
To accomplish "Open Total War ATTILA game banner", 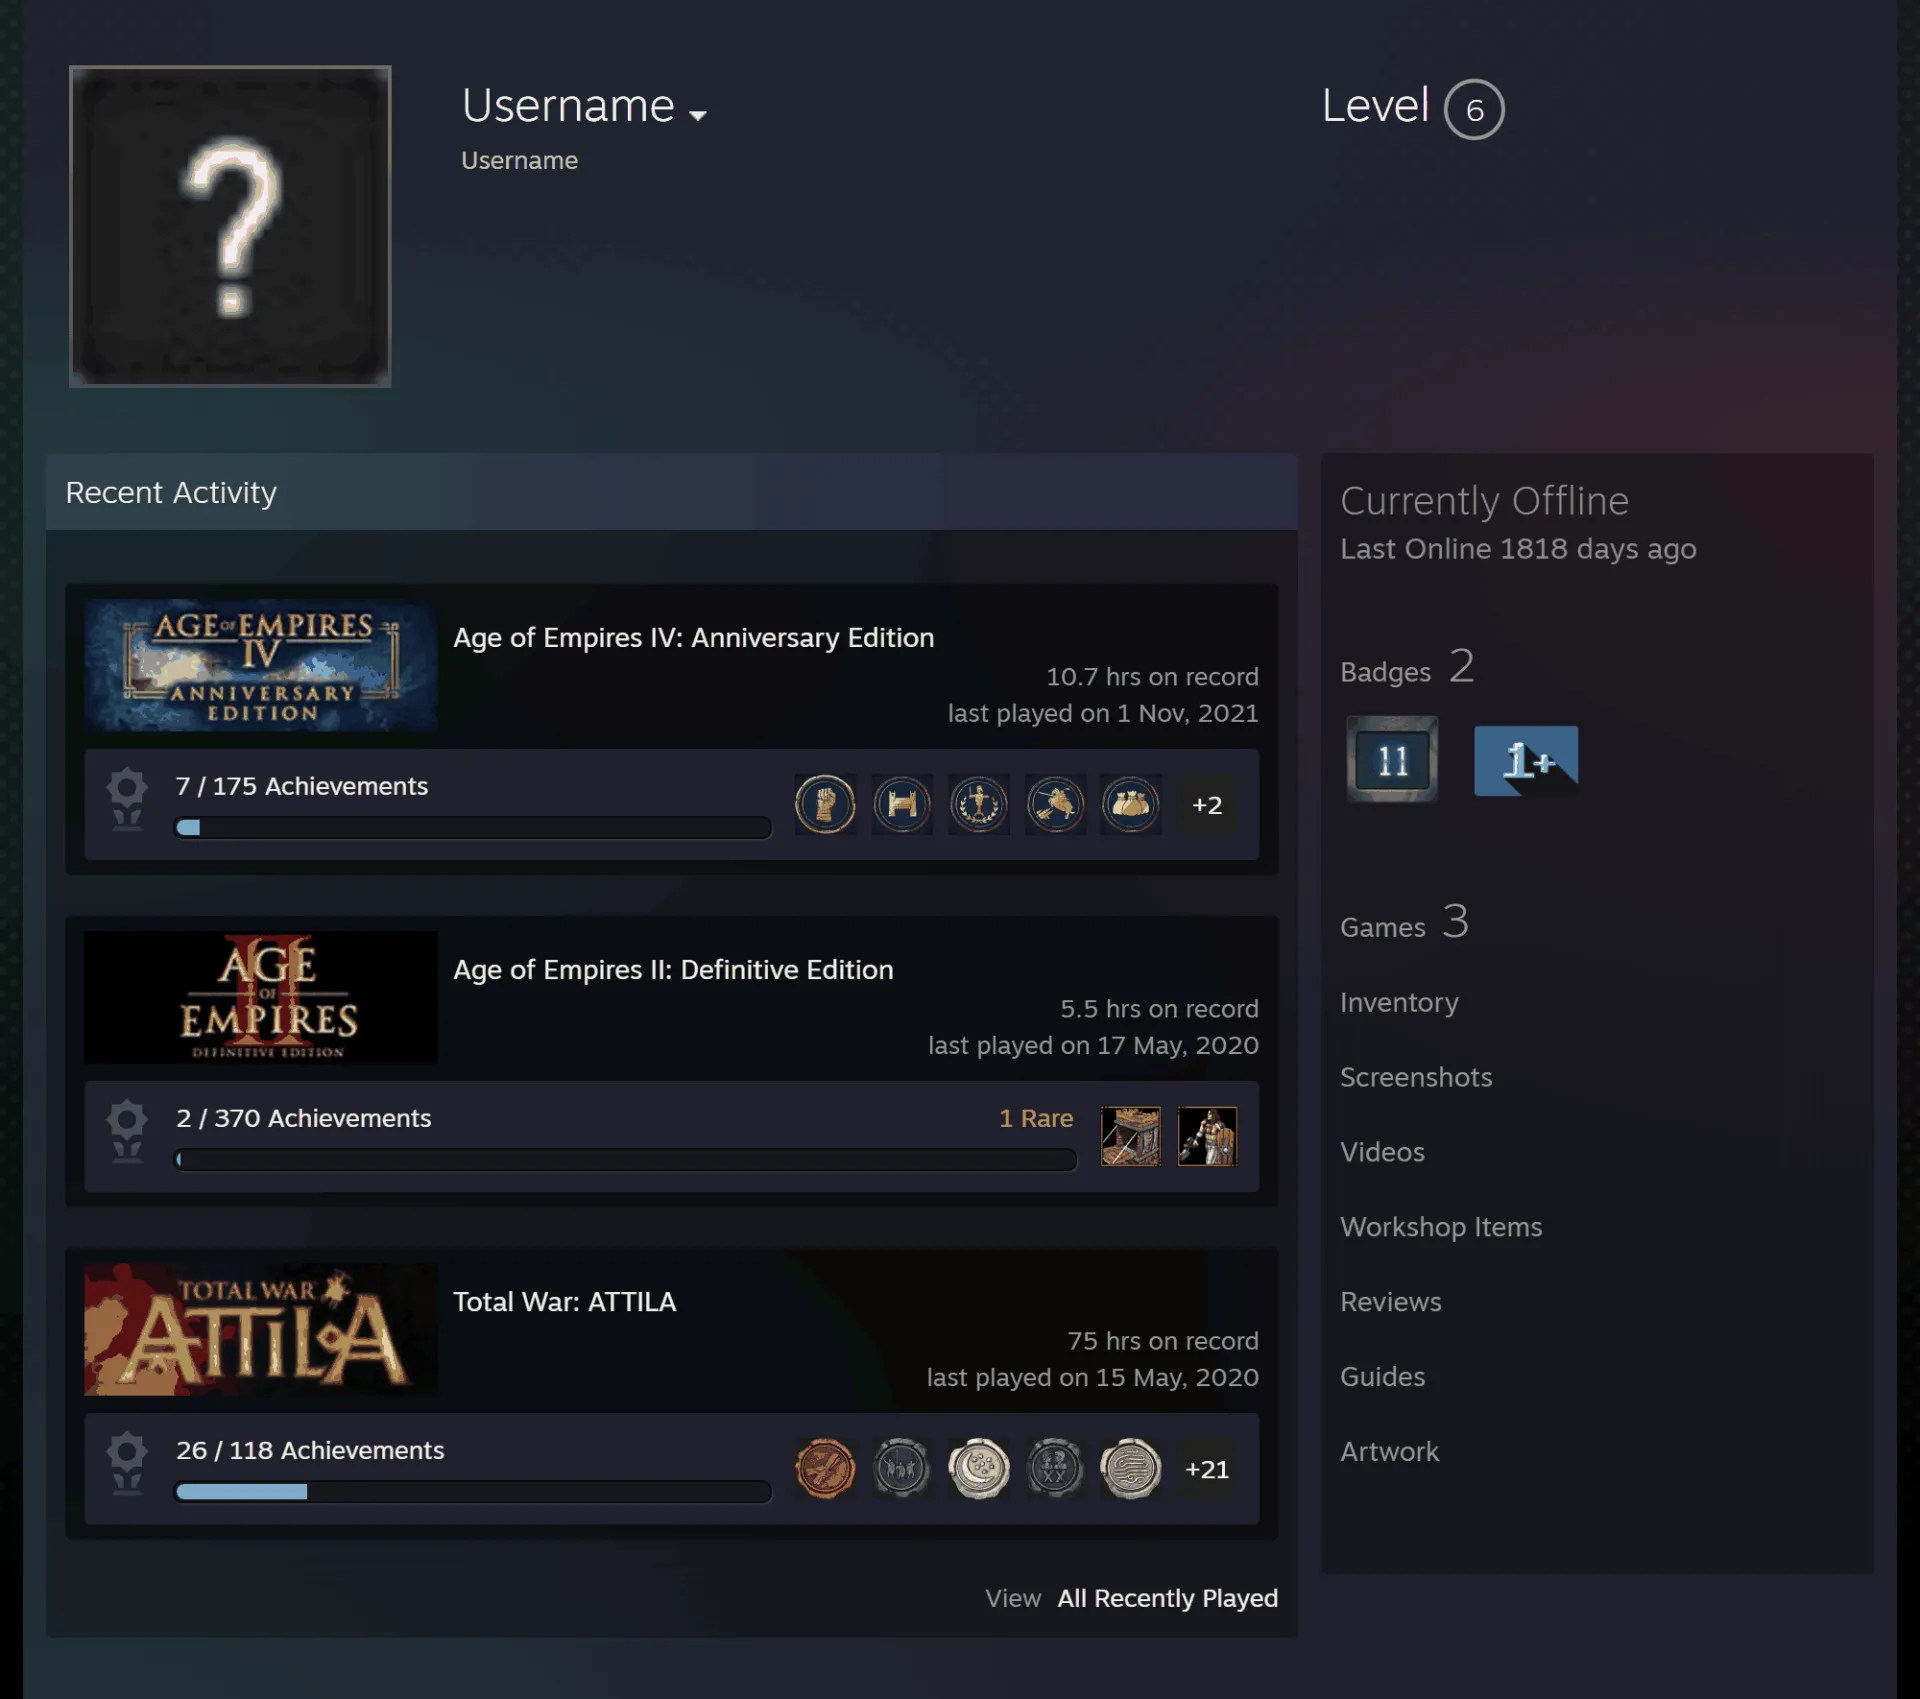I will (261, 1329).
